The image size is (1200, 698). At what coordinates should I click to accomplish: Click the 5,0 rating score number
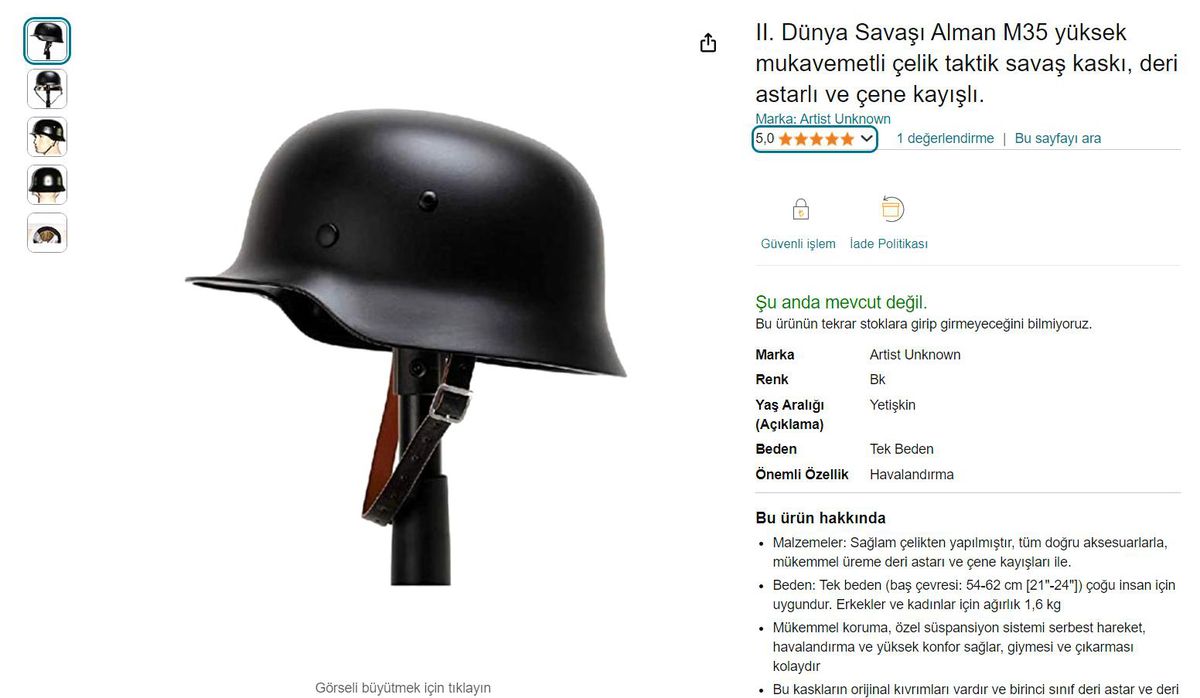click(765, 139)
